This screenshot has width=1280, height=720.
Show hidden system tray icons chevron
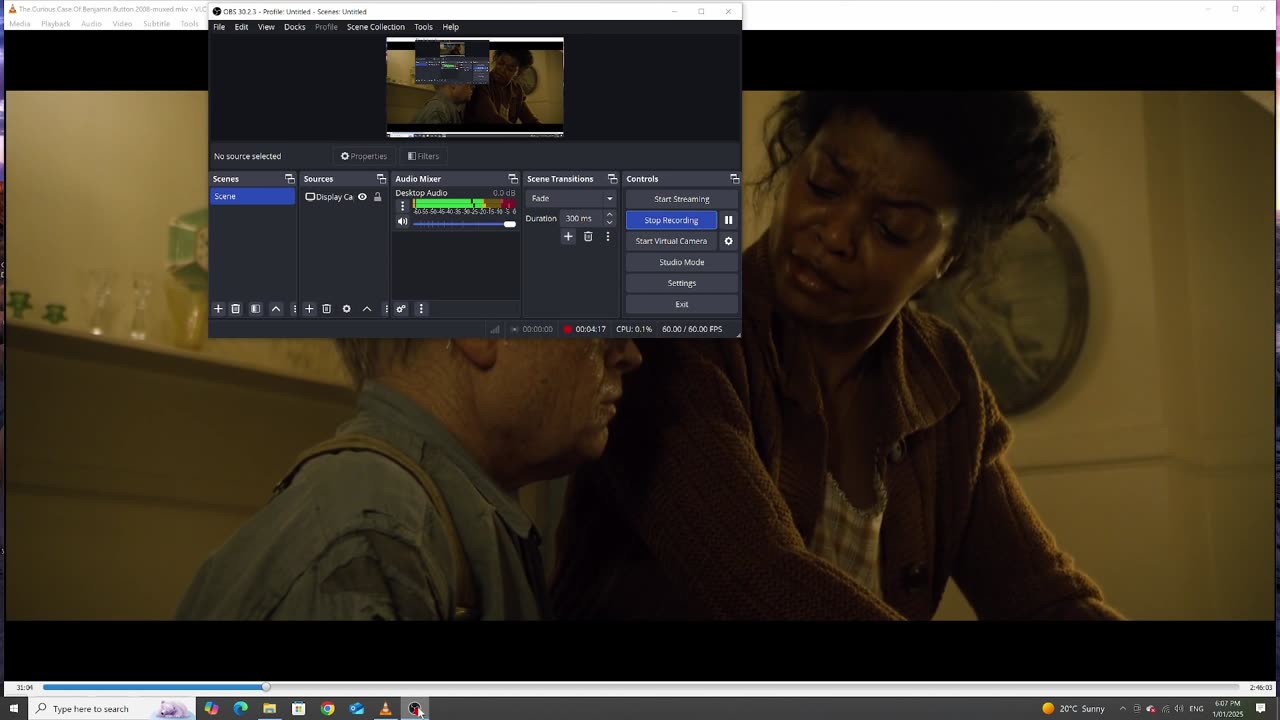coord(1122,709)
